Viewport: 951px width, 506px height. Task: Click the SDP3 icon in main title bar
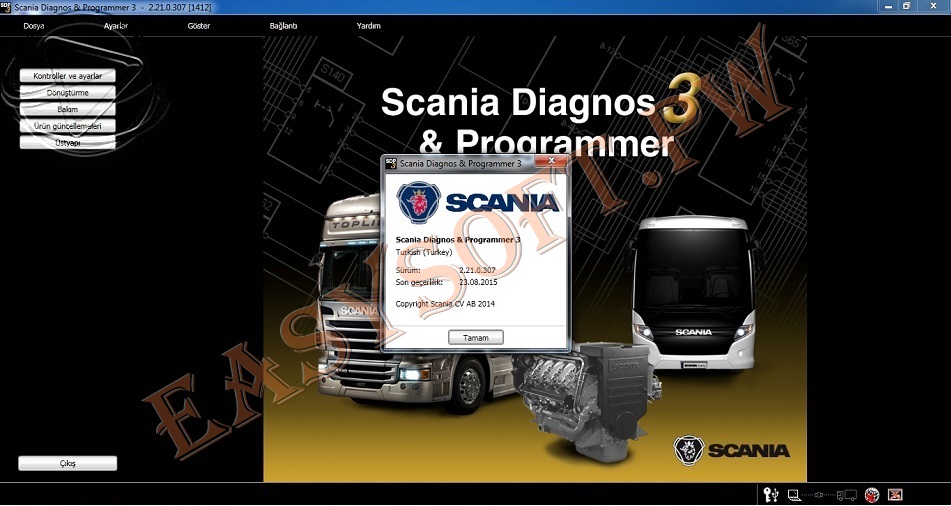pos(5,6)
